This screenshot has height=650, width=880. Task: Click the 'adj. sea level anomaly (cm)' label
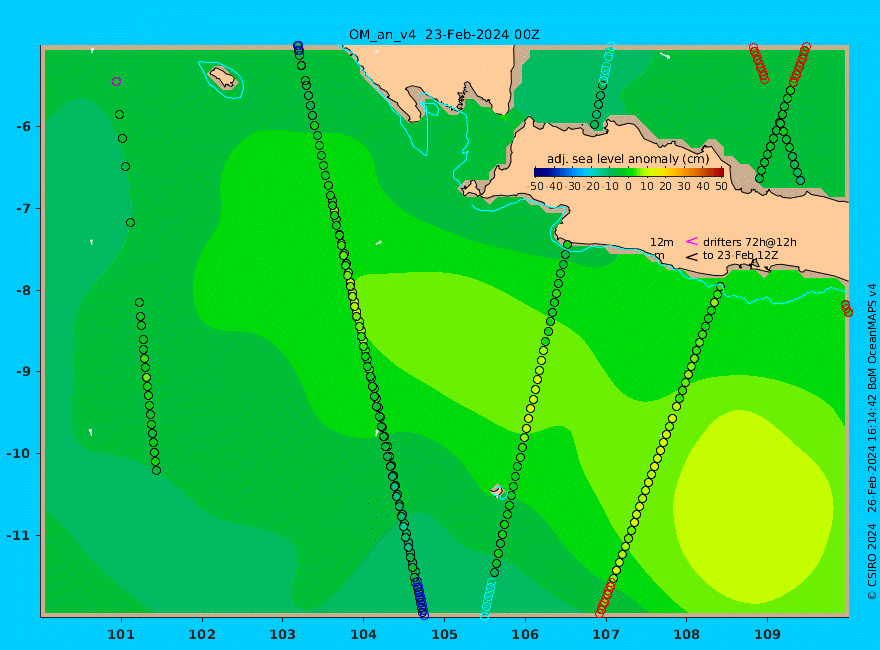click(x=628, y=159)
